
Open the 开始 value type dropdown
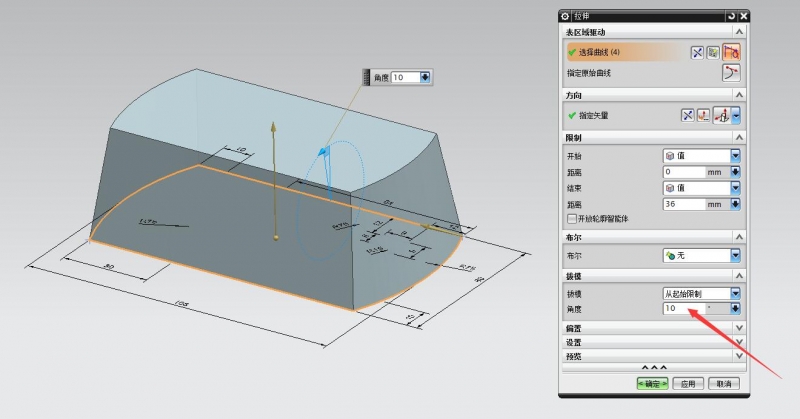pos(735,156)
